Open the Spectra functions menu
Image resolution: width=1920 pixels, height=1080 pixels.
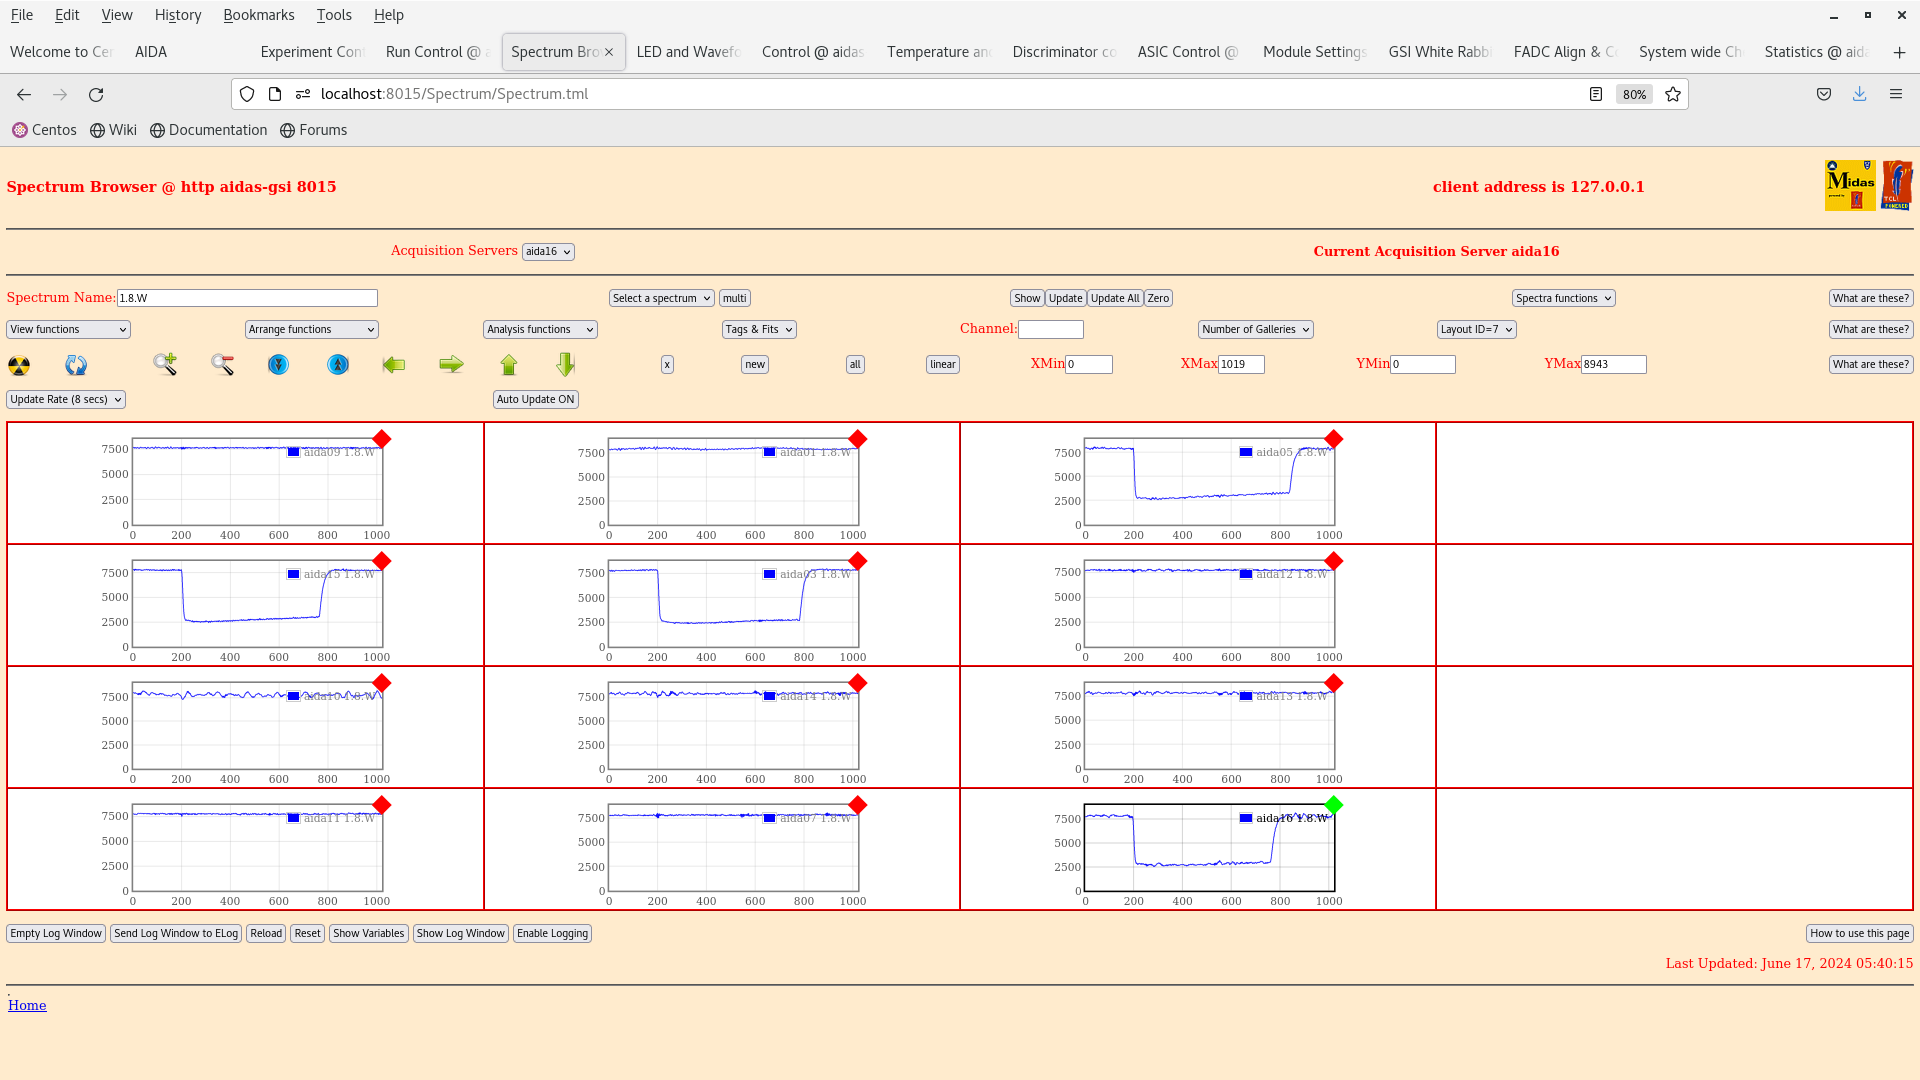[1563, 297]
